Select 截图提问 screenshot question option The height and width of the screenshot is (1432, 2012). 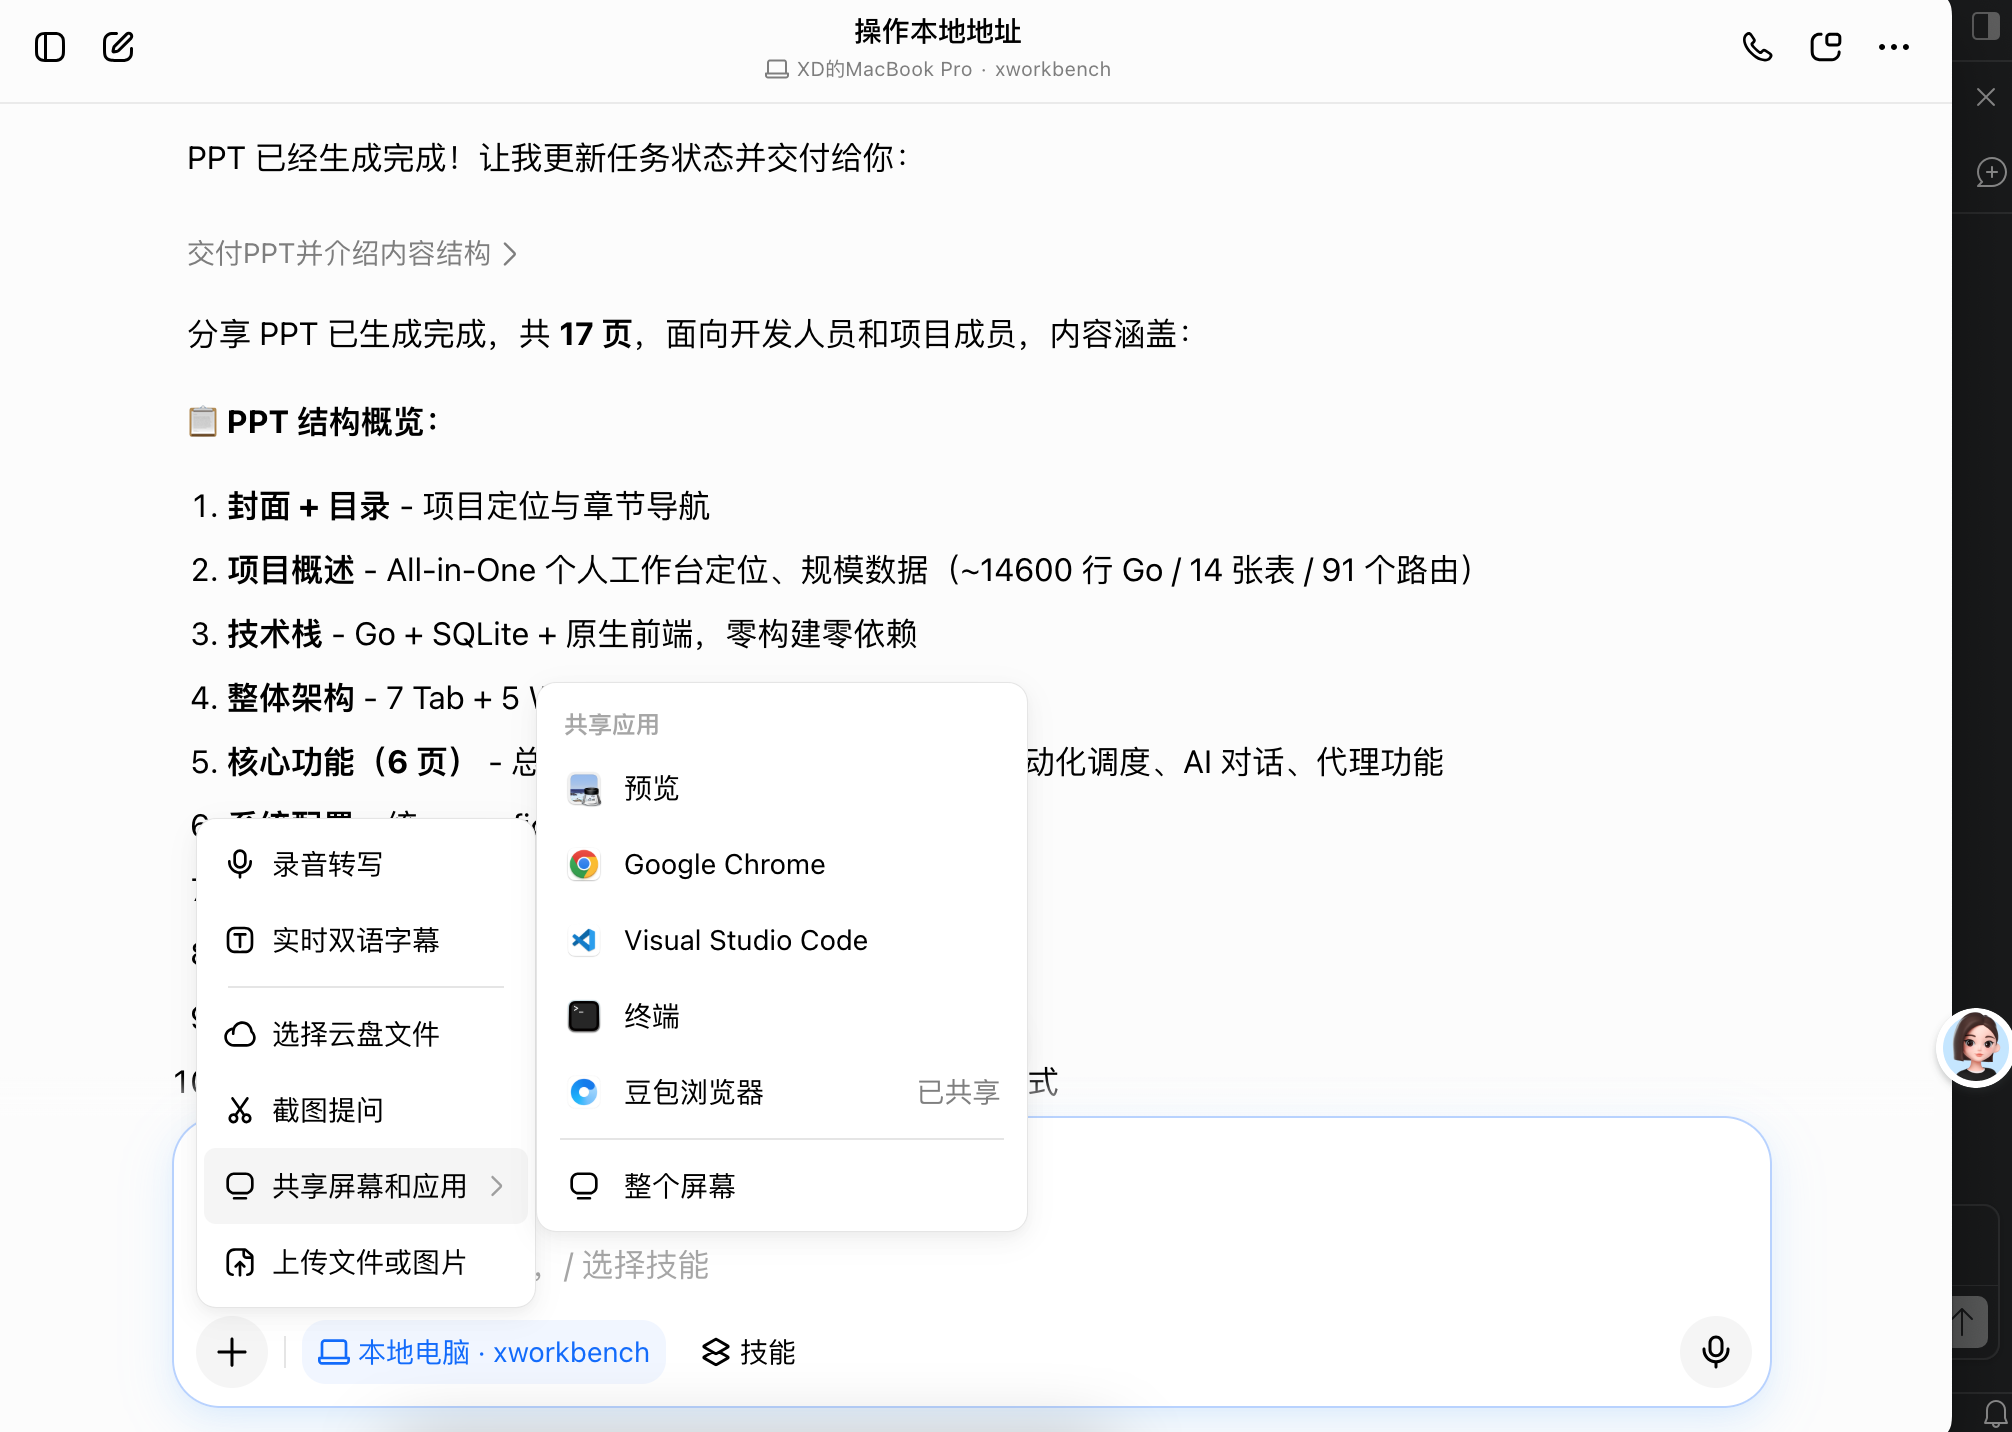click(366, 1110)
